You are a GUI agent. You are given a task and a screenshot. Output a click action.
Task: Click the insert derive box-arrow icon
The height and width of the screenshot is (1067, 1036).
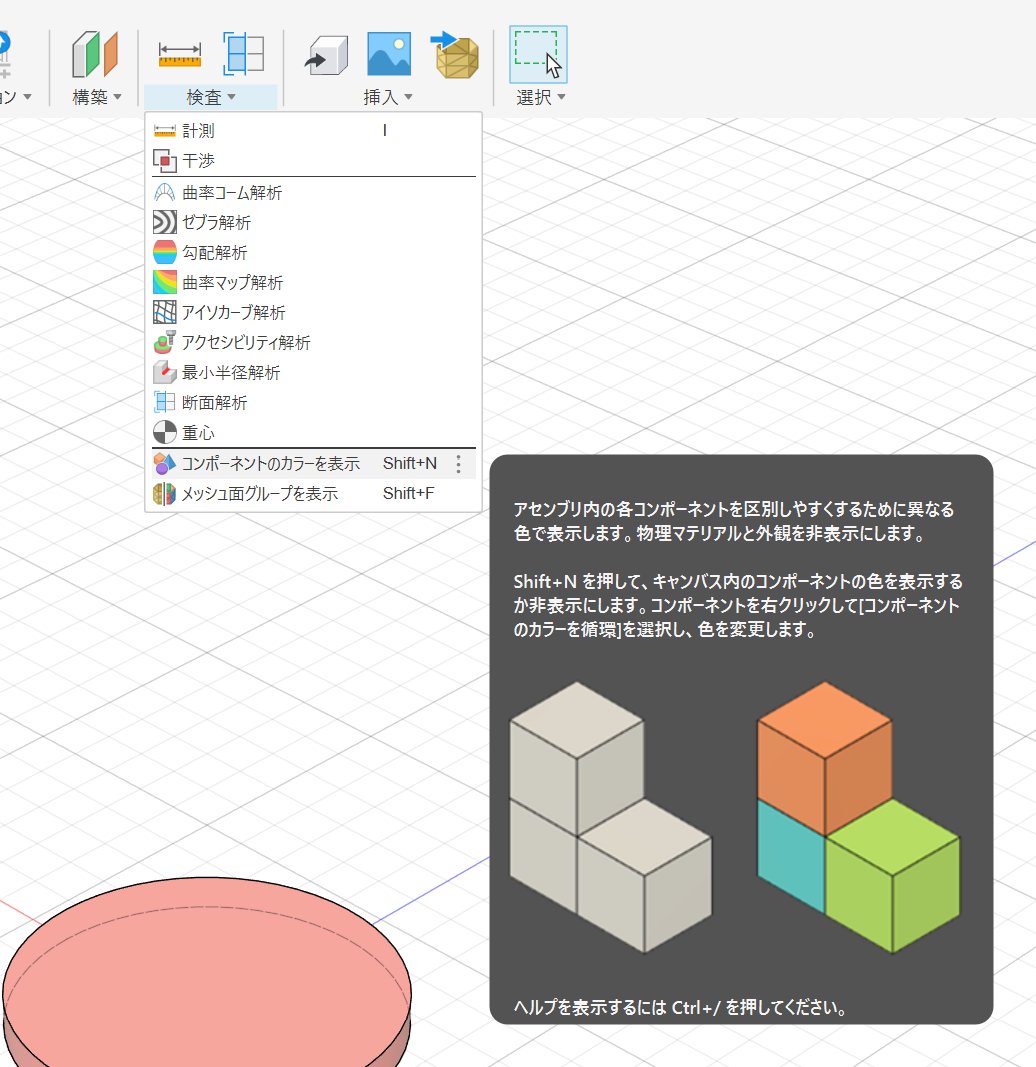326,56
